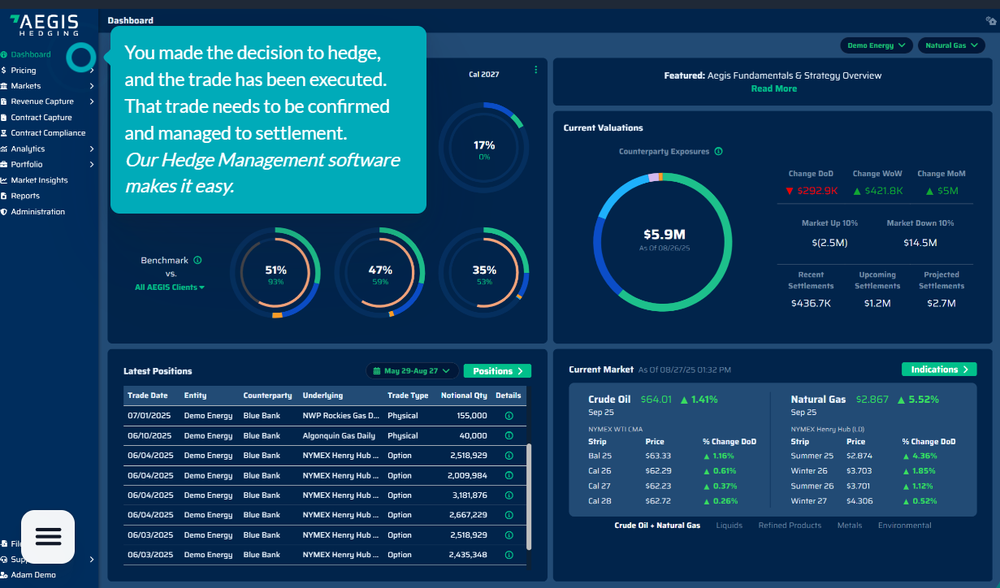The width and height of the screenshot is (1000, 588).
Task: Open the Natural Gas commodity dropdown
Action: tap(950, 45)
